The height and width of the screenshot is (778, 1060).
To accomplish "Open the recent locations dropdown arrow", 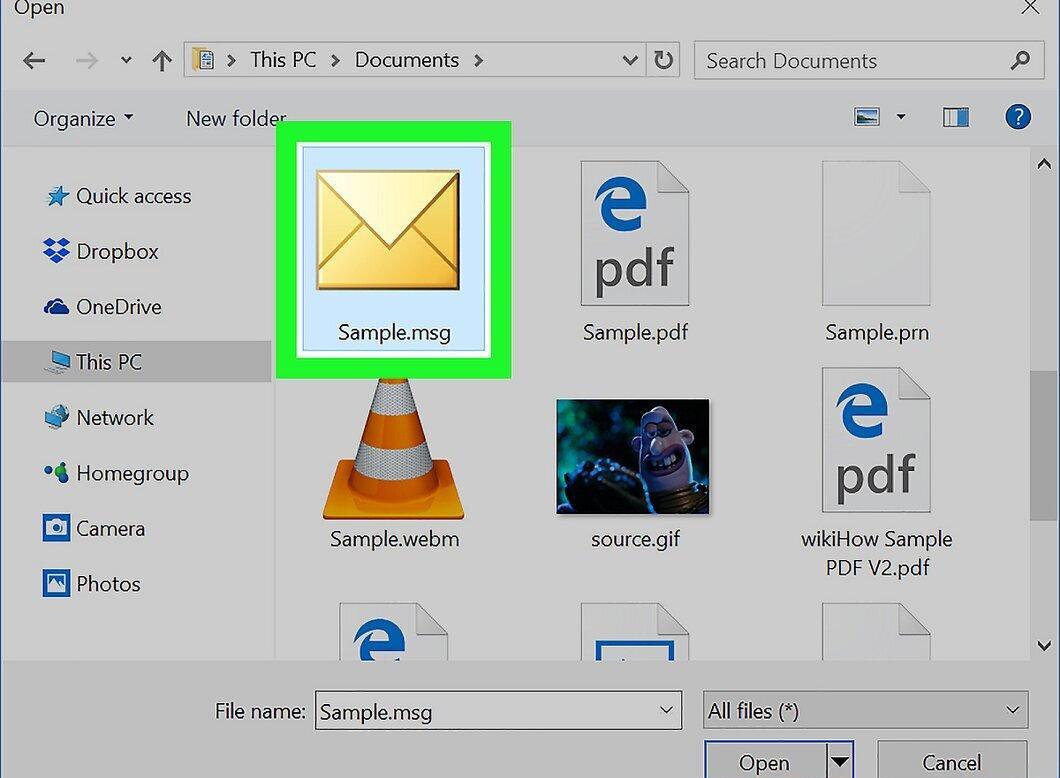I will pyautogui.click(x=126, y=61).
